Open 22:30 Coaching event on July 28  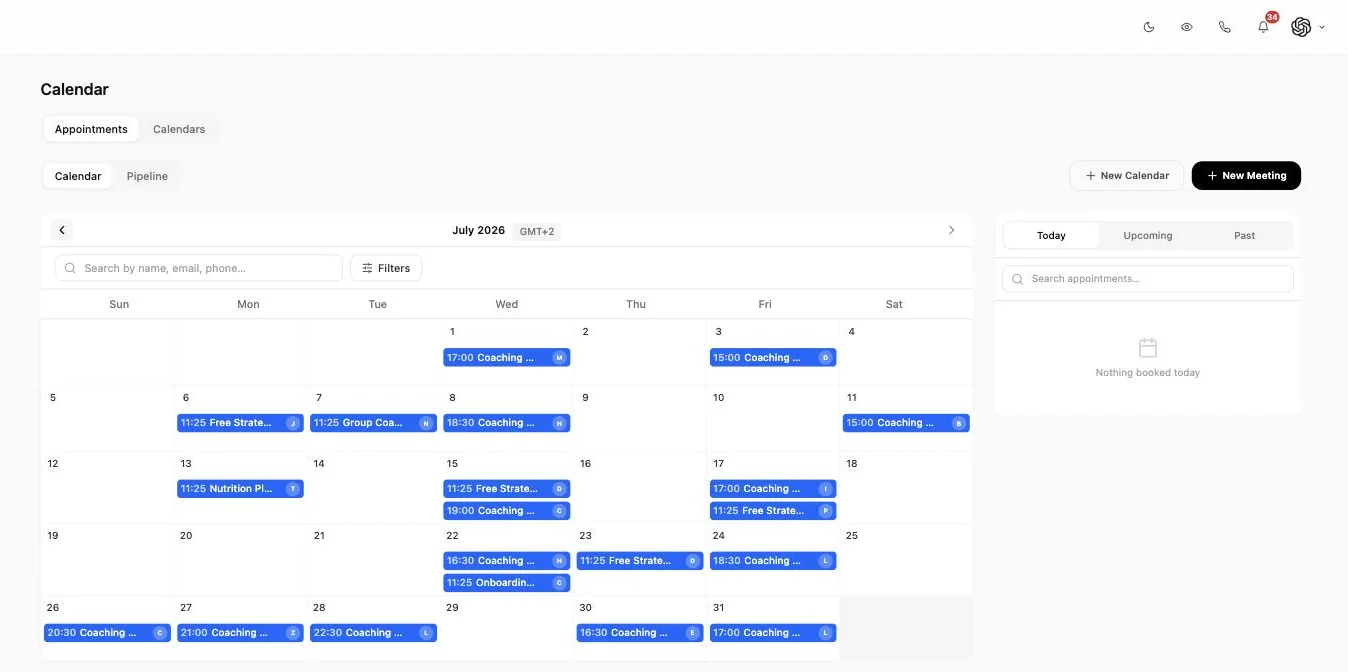pos(373,633)
